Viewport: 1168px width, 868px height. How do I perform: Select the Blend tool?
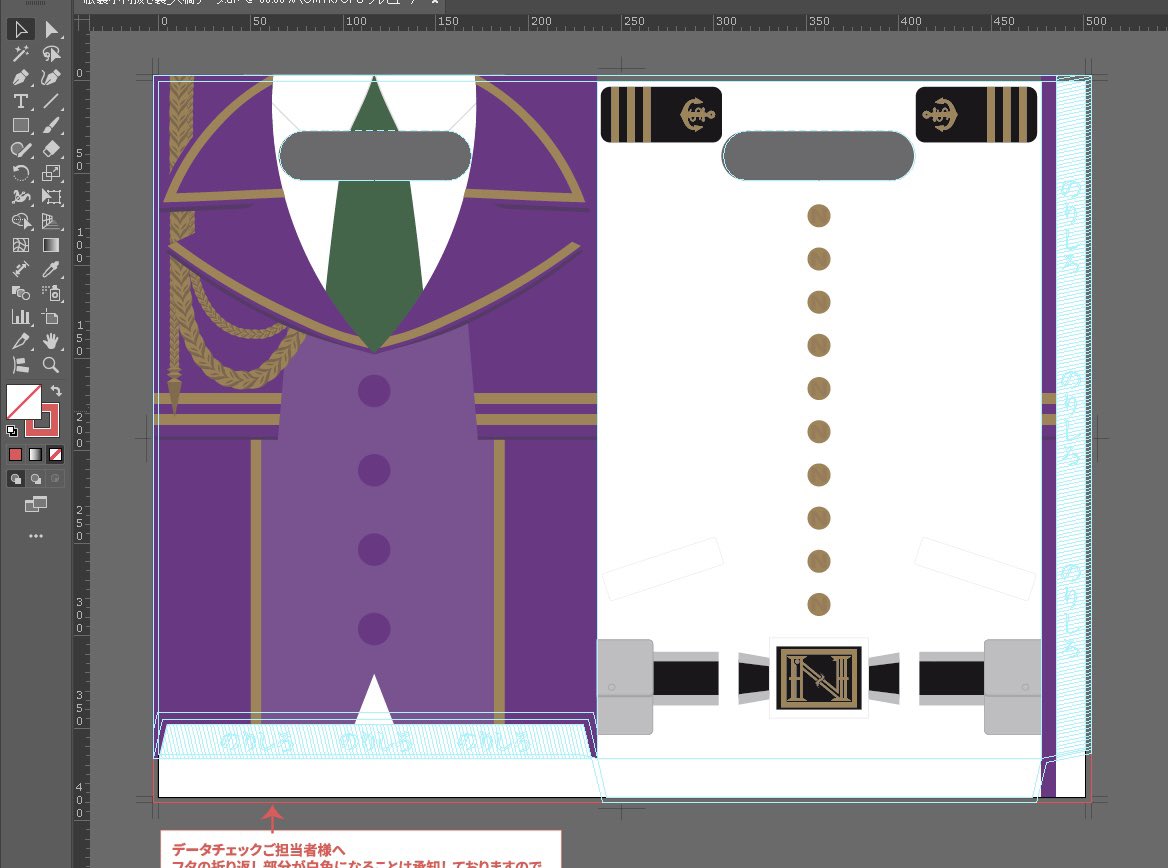pos(21,293)
